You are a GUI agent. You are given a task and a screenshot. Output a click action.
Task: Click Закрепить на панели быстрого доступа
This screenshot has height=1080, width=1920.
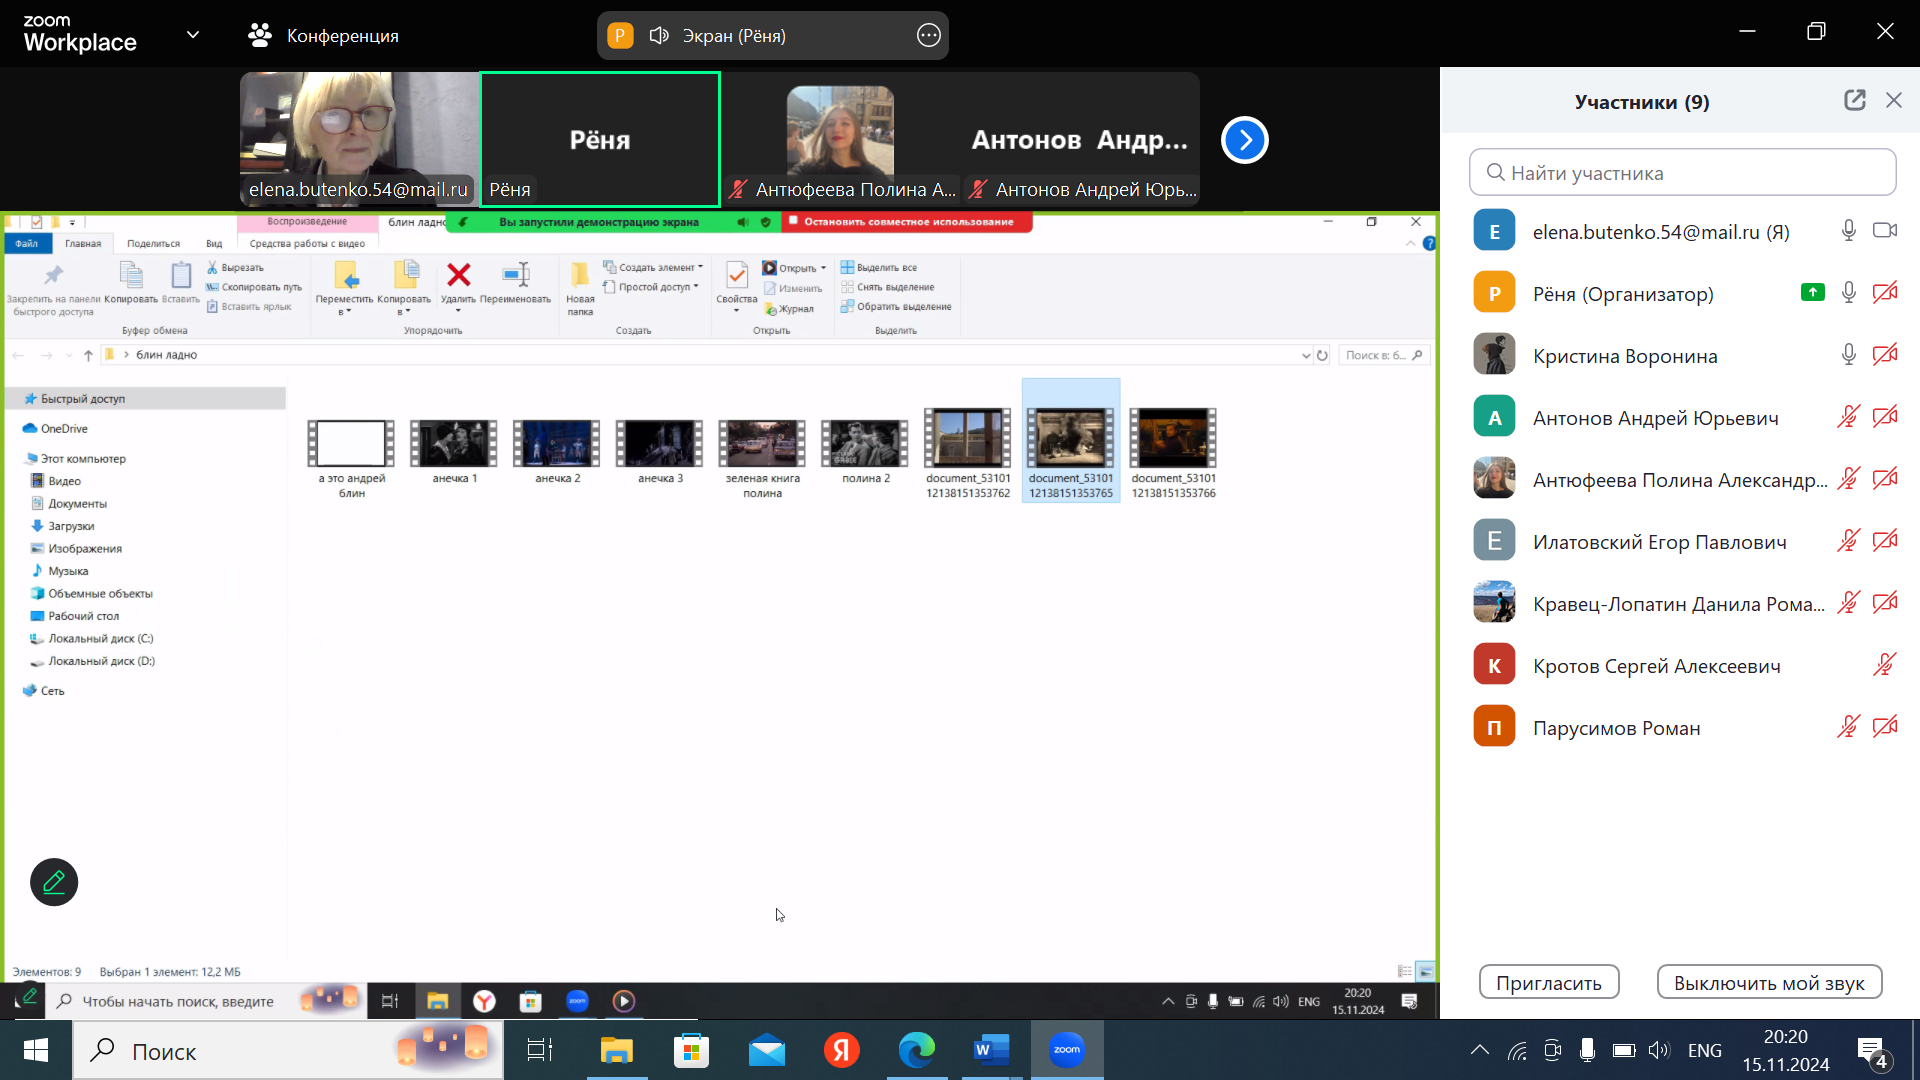[53, 288]
